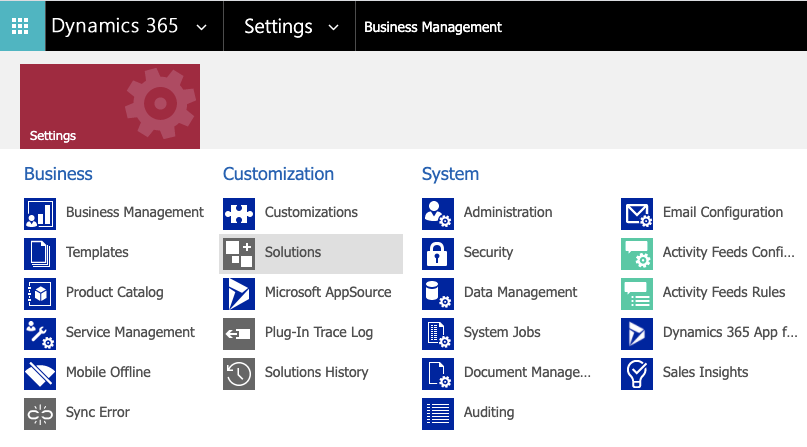
Task: Click the Customization section heading
Action: (x=278, y=174)
